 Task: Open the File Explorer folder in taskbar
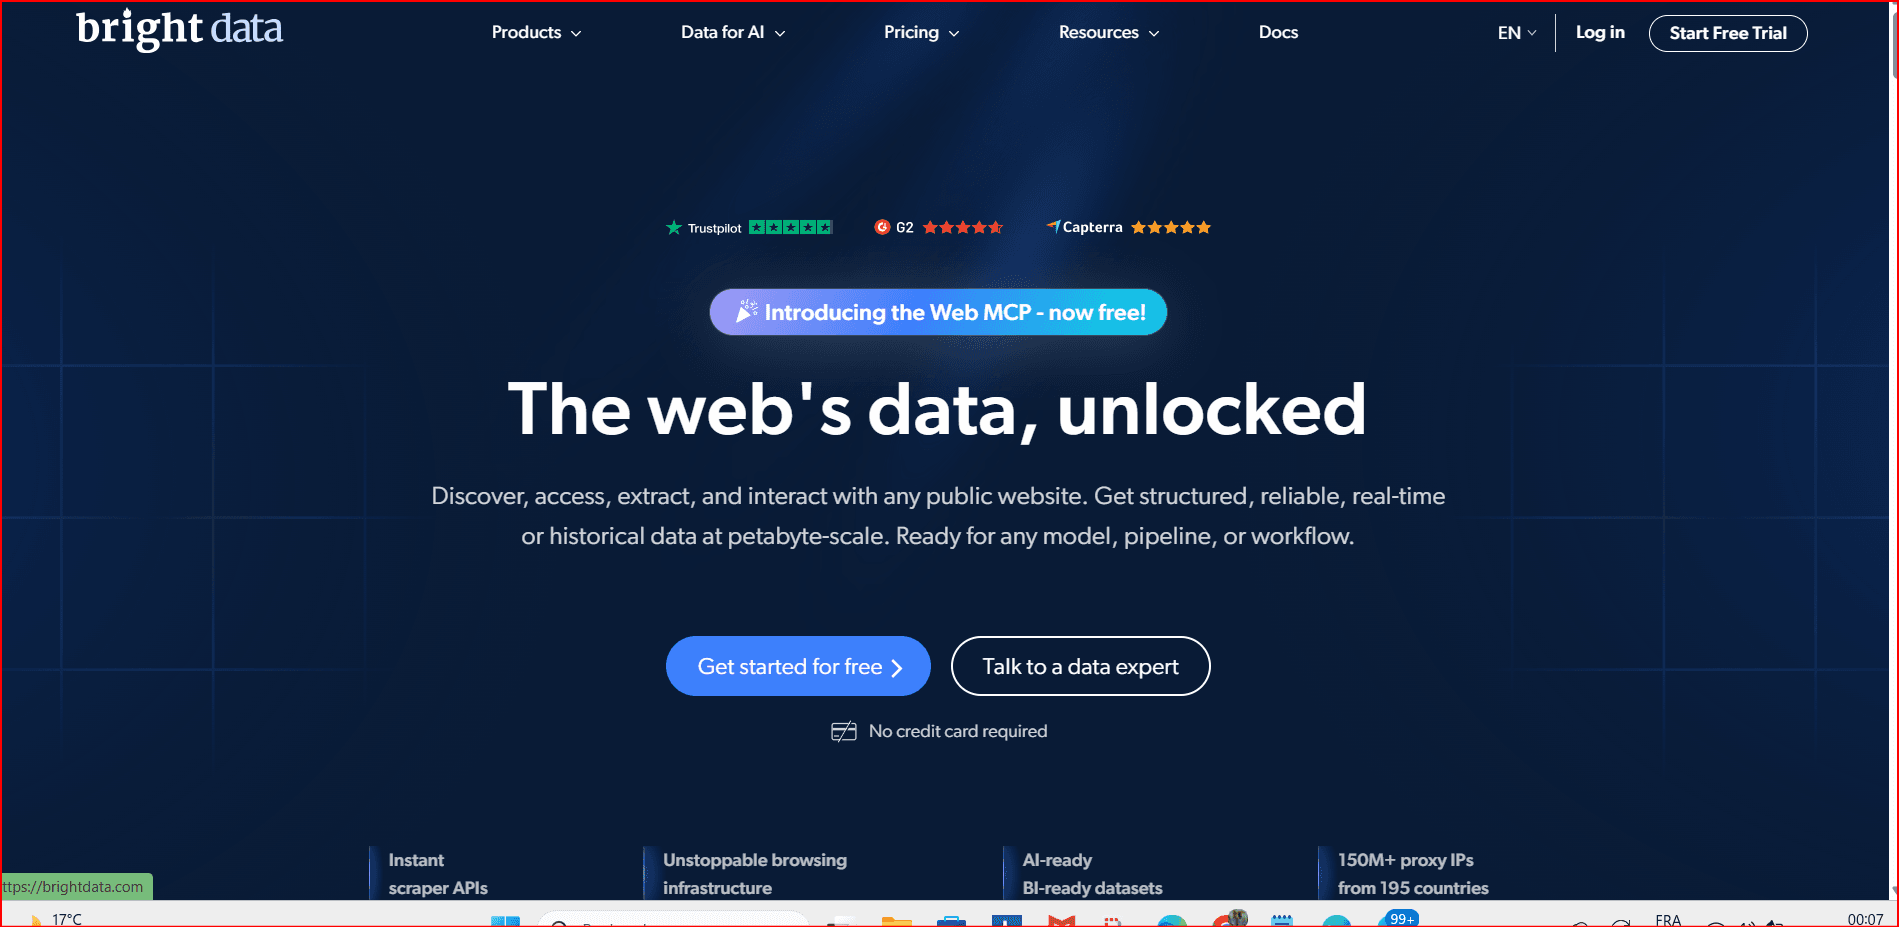tap(896, 921)
